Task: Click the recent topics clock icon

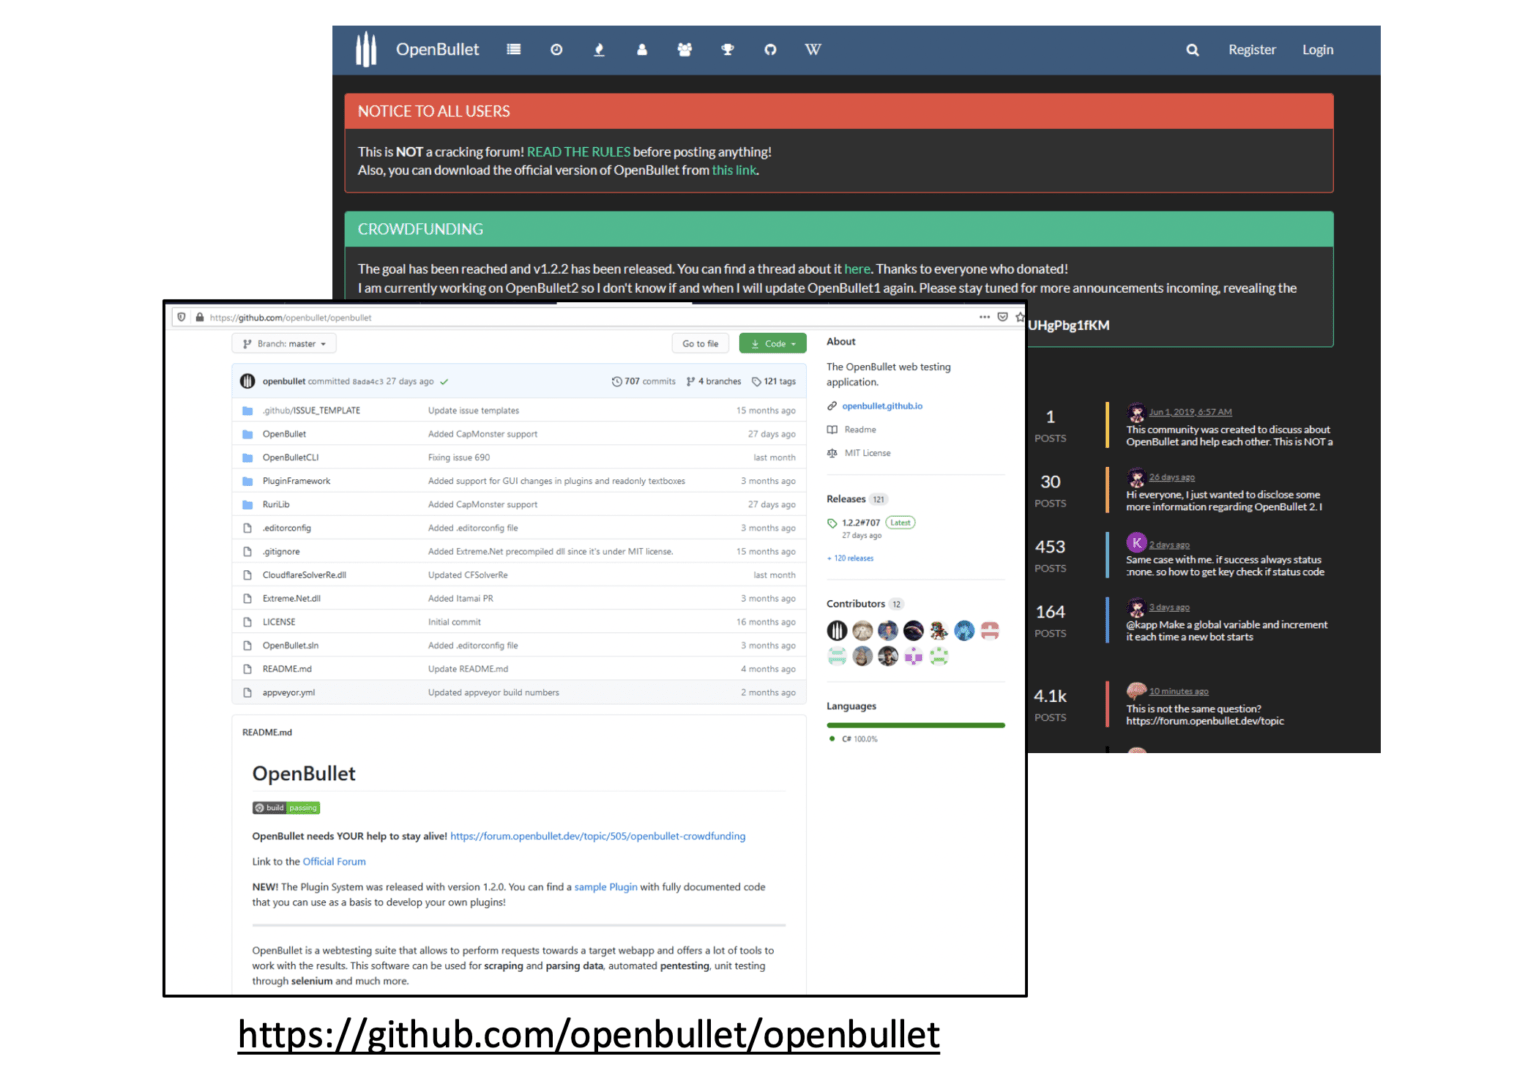Action: coord(556,49)
